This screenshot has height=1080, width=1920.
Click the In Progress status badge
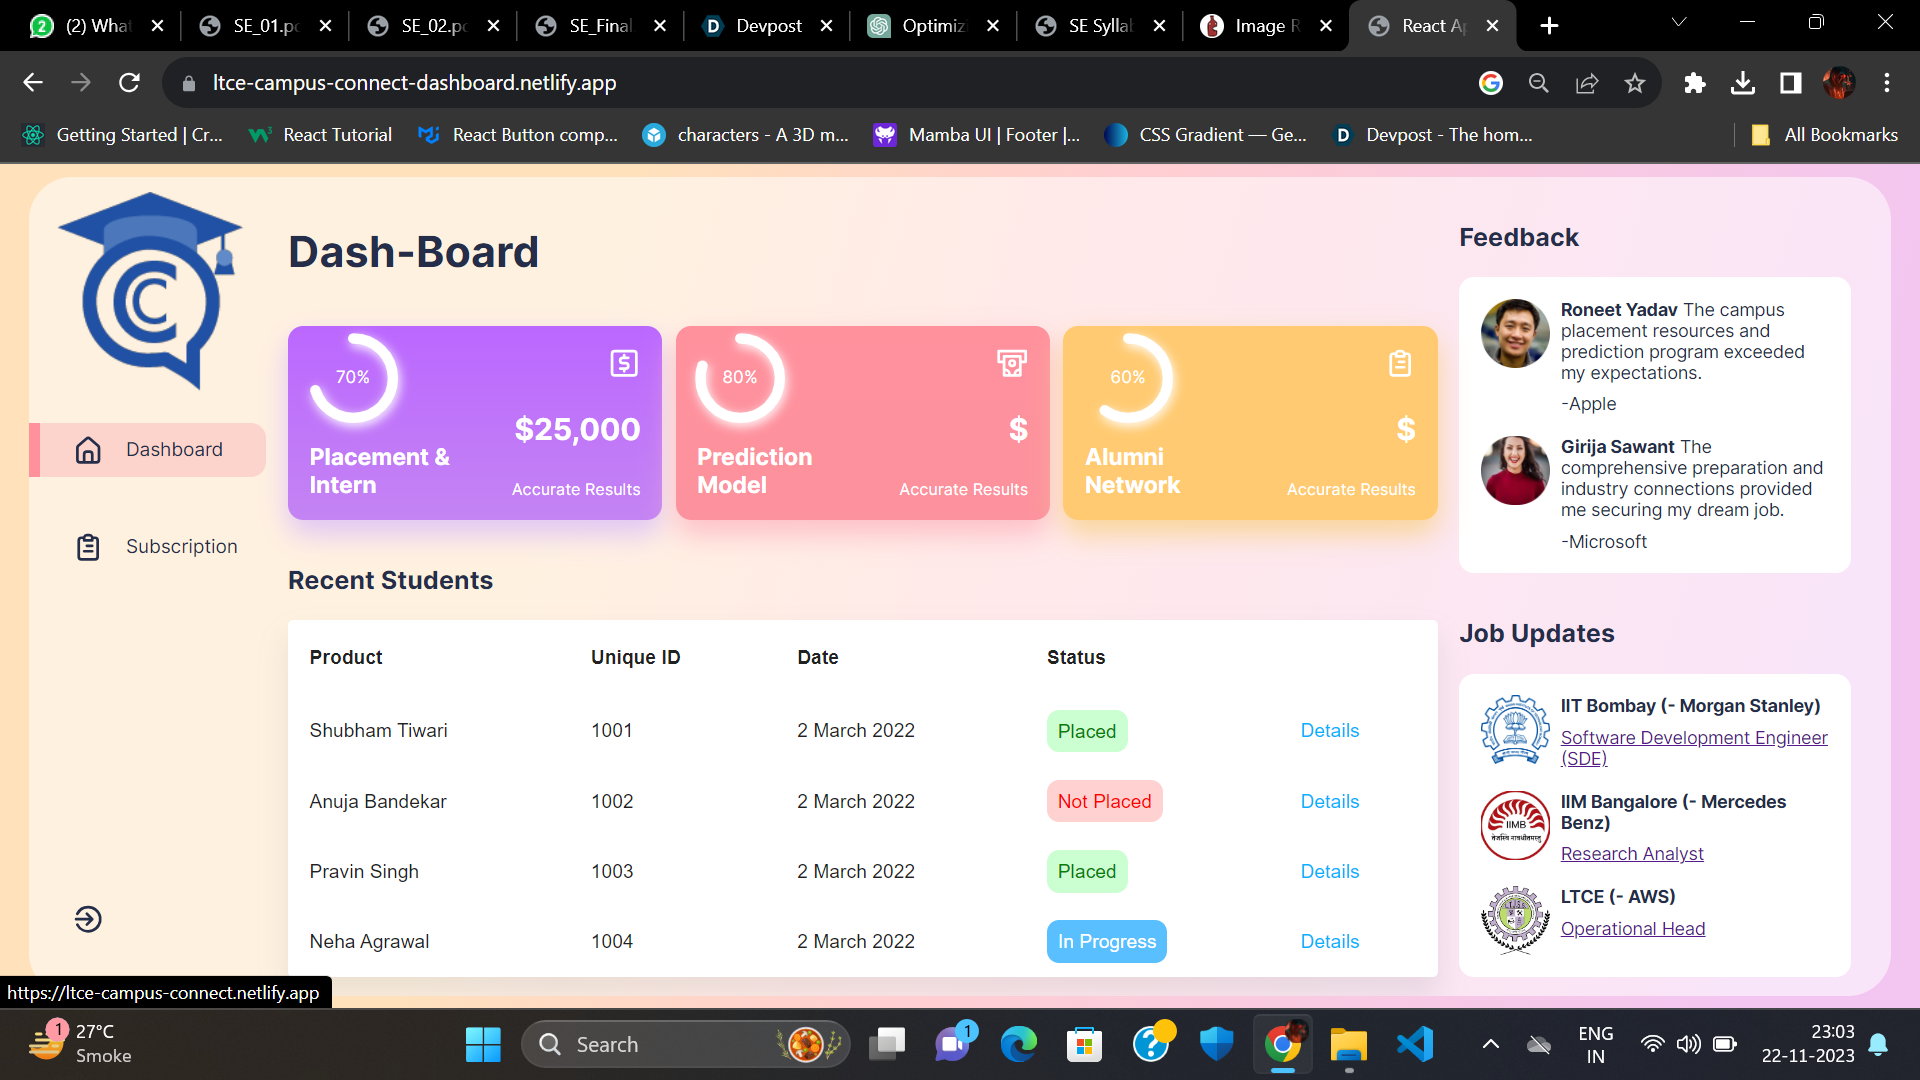point(1106,941)
